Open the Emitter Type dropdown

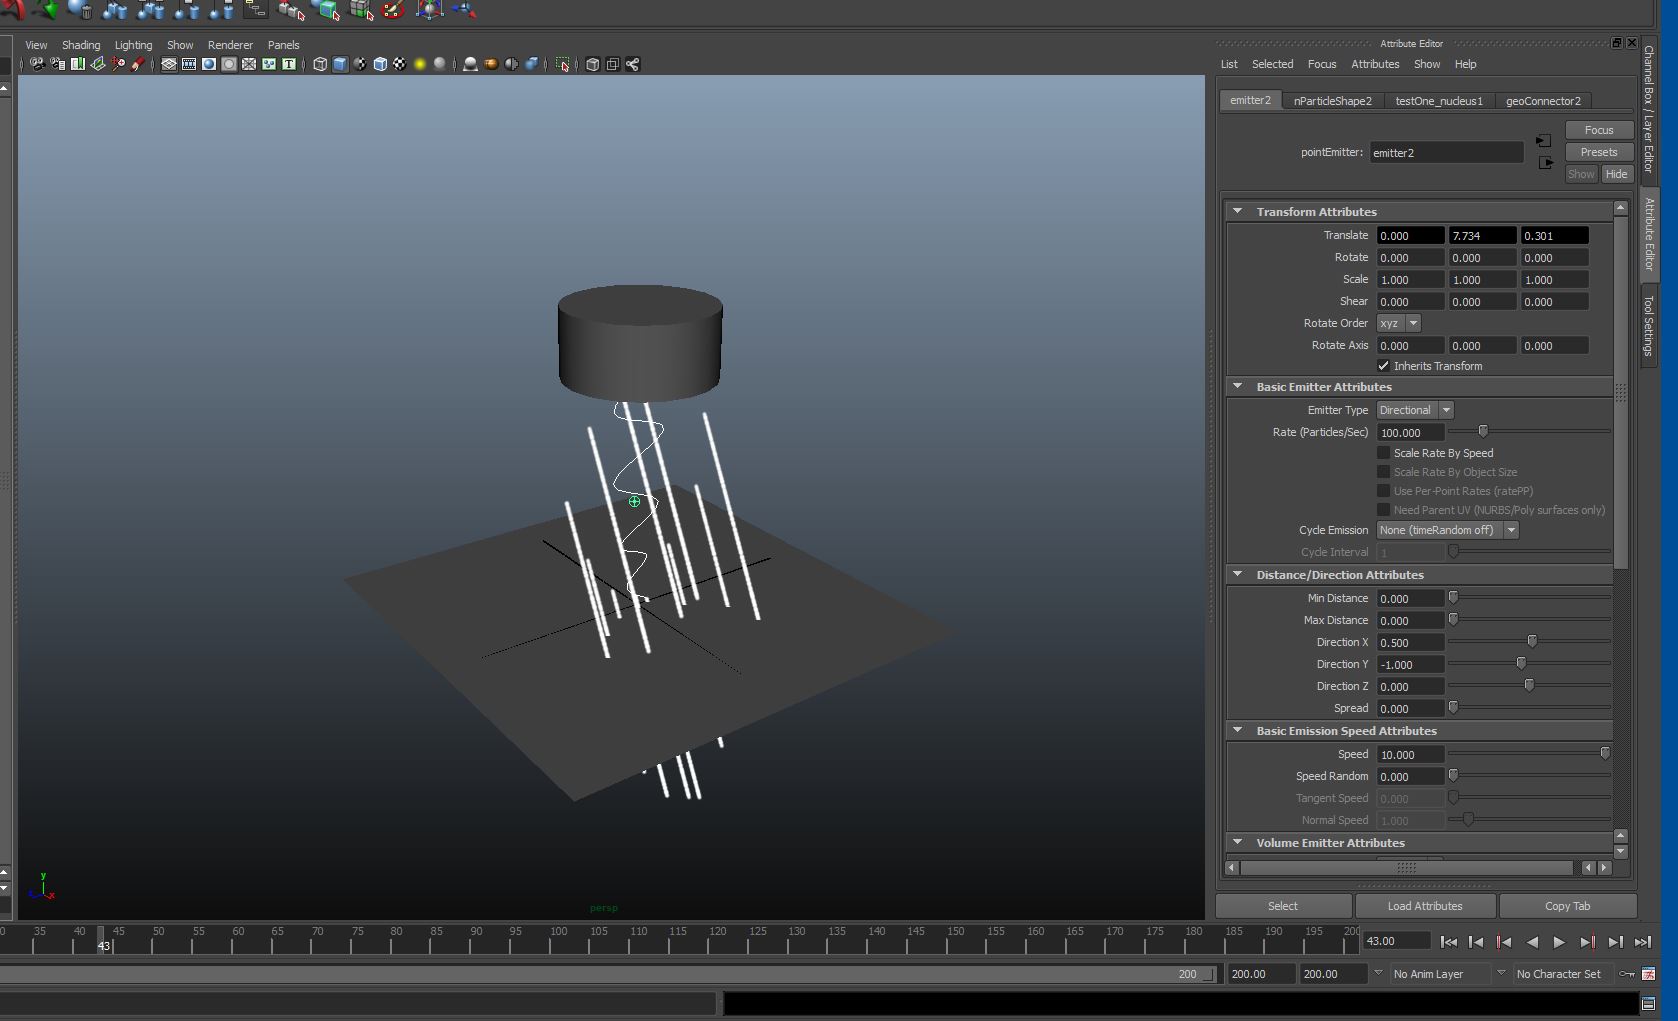point(1414,410)
